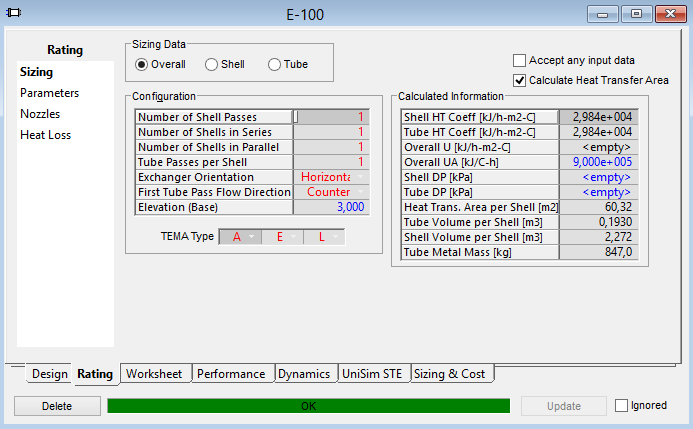Click Overall U empty value cell
Viewport: 693px width, 429px height.
[x=598, y=147]
